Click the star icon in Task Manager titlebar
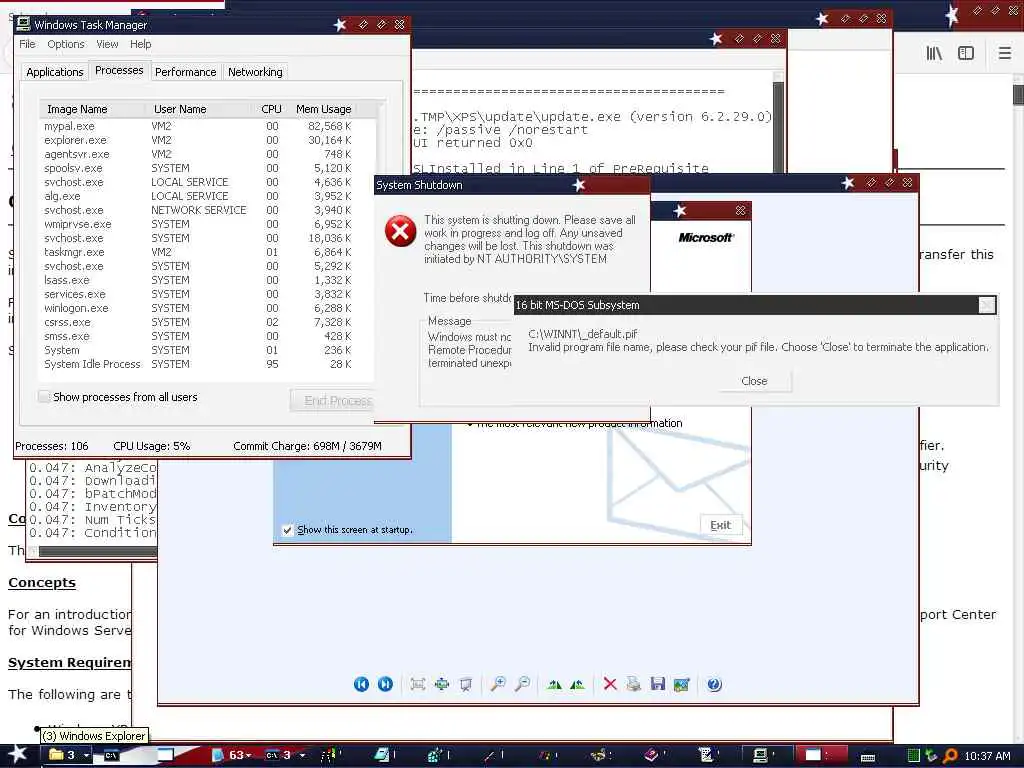The width and height of the screenshot is (1024, 768). (x=340, y=25)
